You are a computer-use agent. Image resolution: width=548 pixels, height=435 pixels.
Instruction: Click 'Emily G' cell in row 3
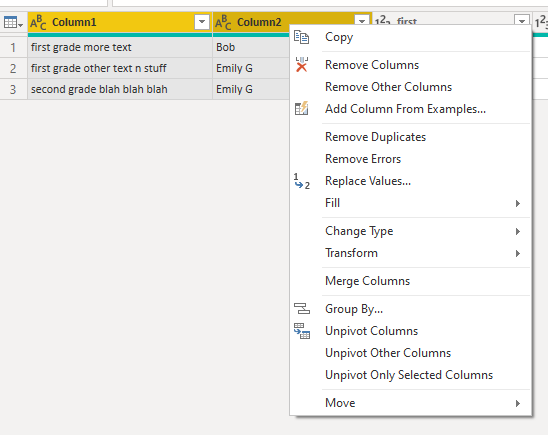coord(251,89)
